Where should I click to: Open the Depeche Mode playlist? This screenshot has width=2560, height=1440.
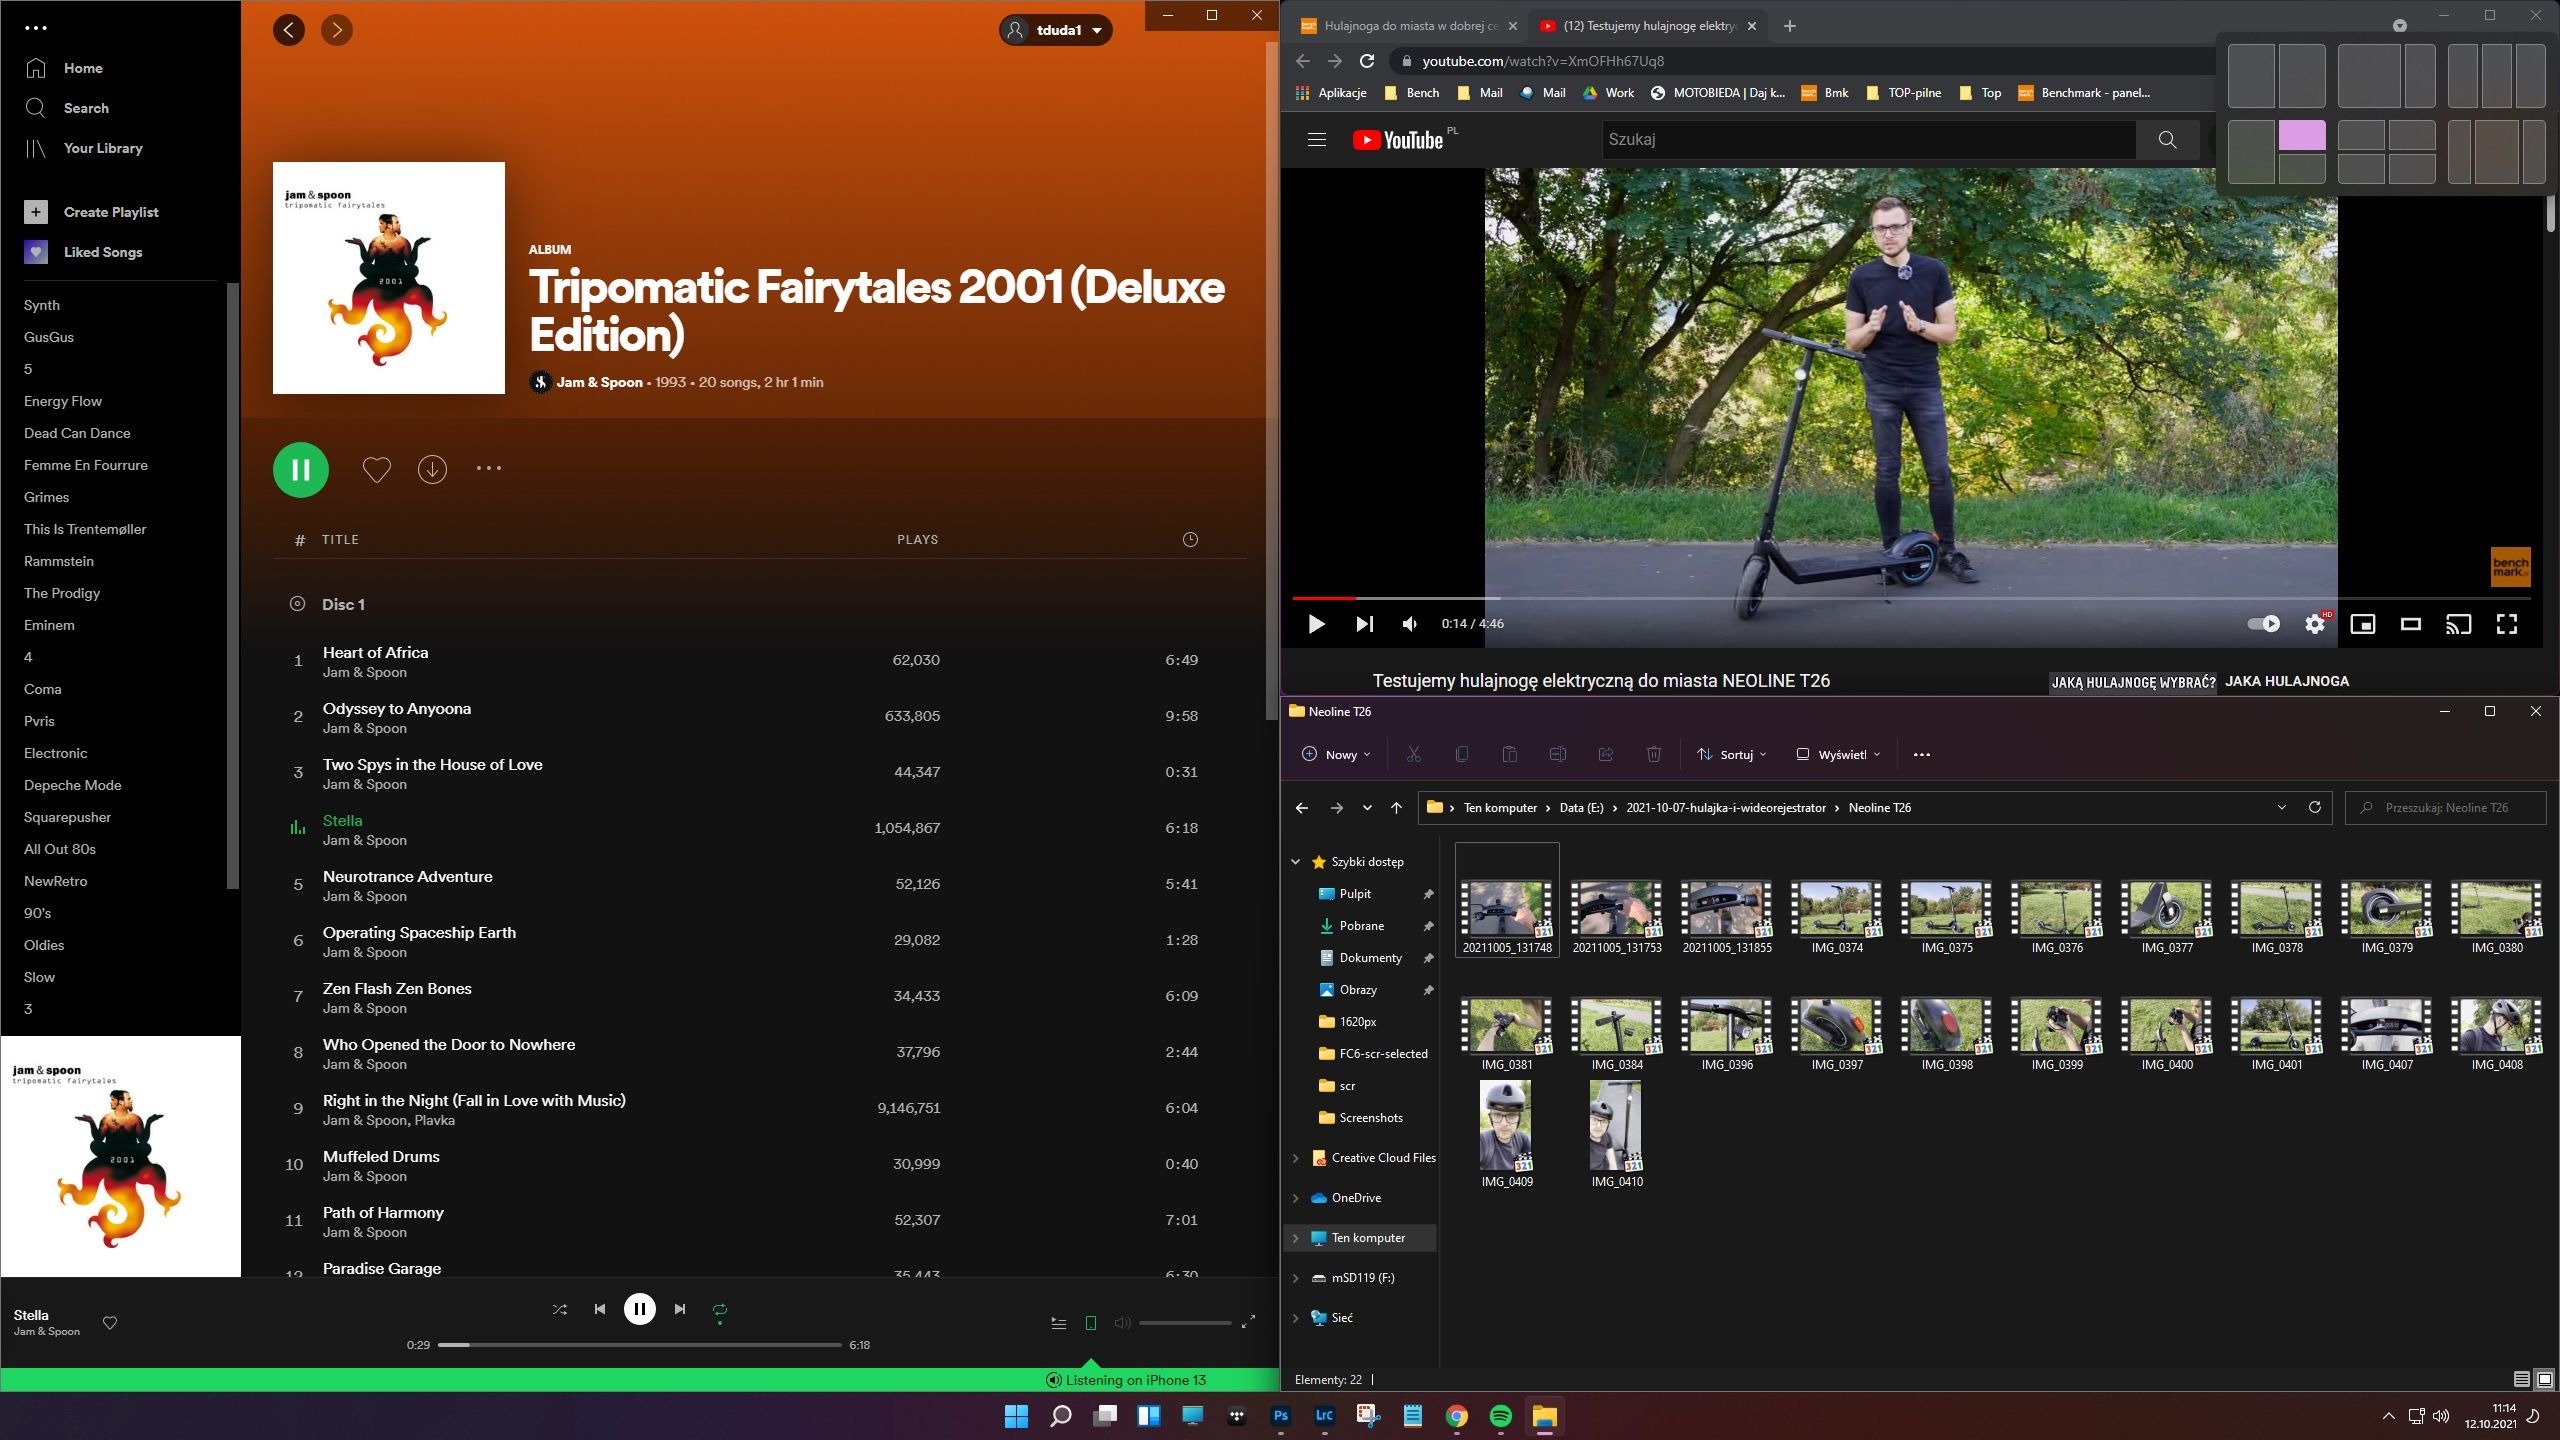click(73, 785)
